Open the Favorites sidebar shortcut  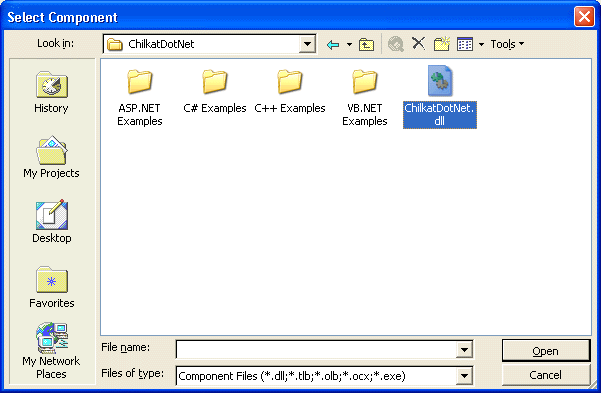(51, 287)
